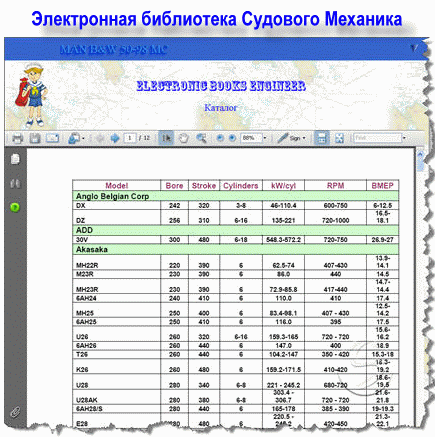
Task: Save a copy using the floppy disk icon
Action: pos(35,138)
